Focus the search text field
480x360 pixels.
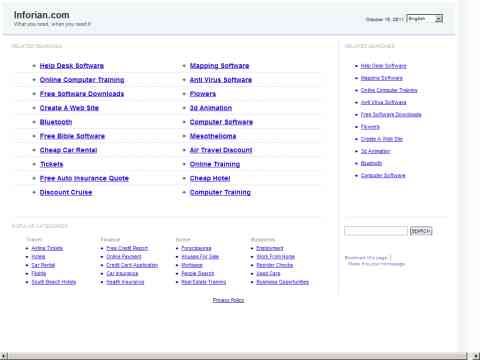coord(376,231)
